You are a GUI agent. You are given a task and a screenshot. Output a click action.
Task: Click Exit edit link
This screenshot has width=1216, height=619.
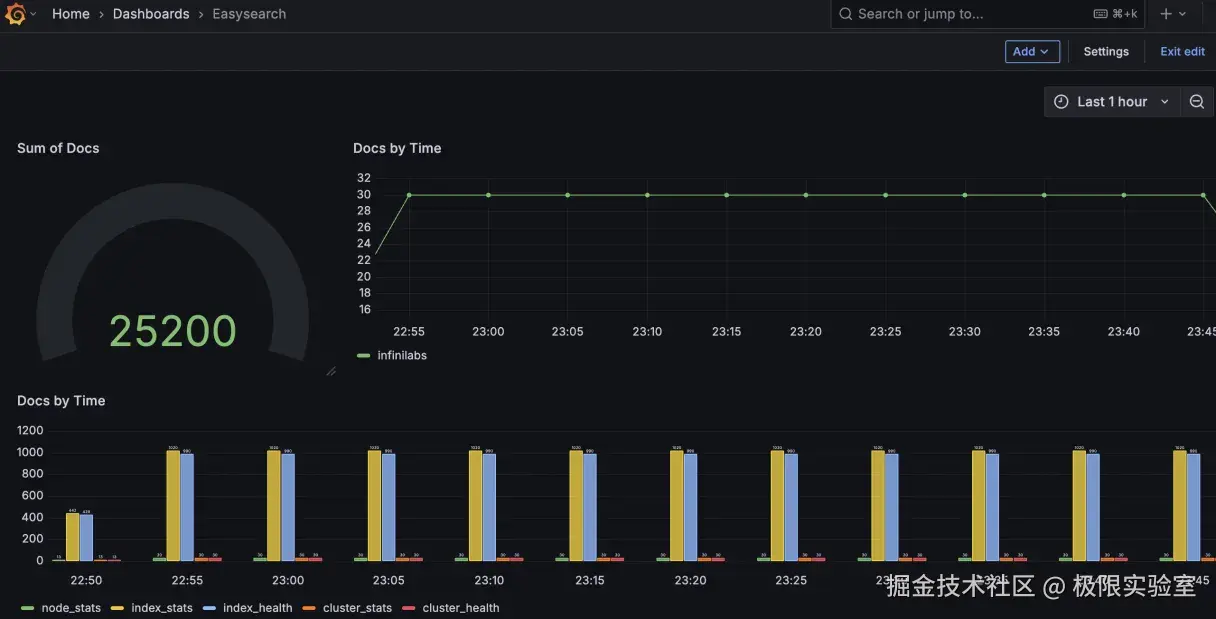[1182, 51]
